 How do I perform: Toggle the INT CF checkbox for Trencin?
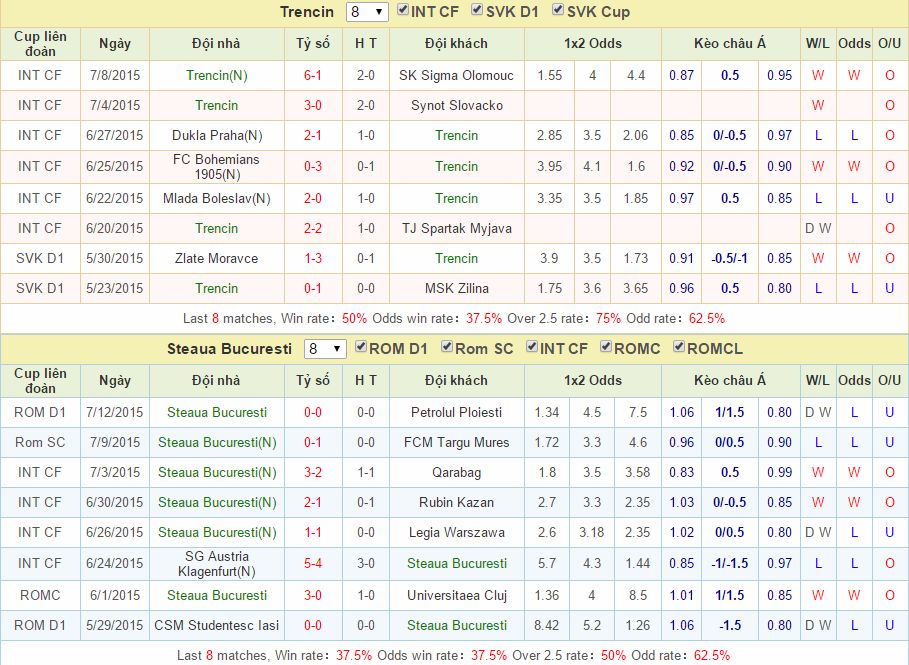pyautogui.click(x=402, y=9)
